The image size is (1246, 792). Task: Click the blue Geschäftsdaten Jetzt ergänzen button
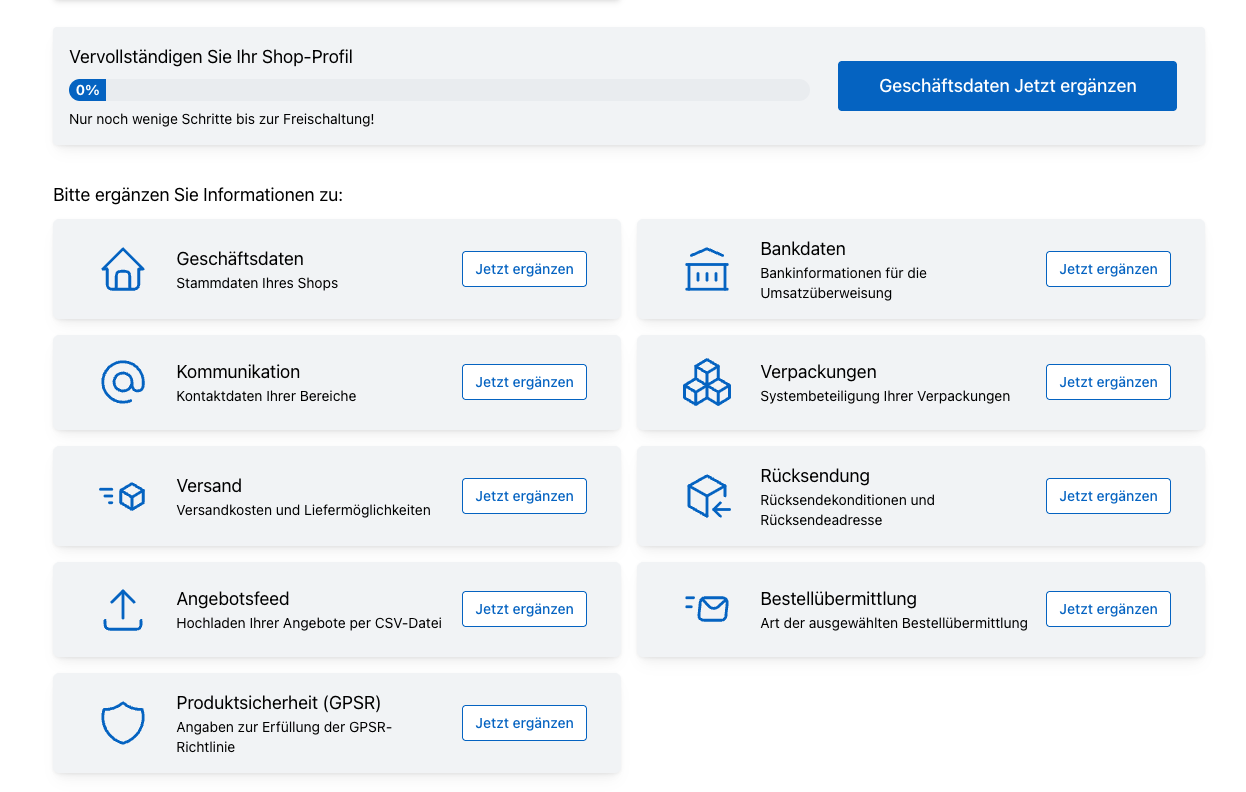(1007, 86)
